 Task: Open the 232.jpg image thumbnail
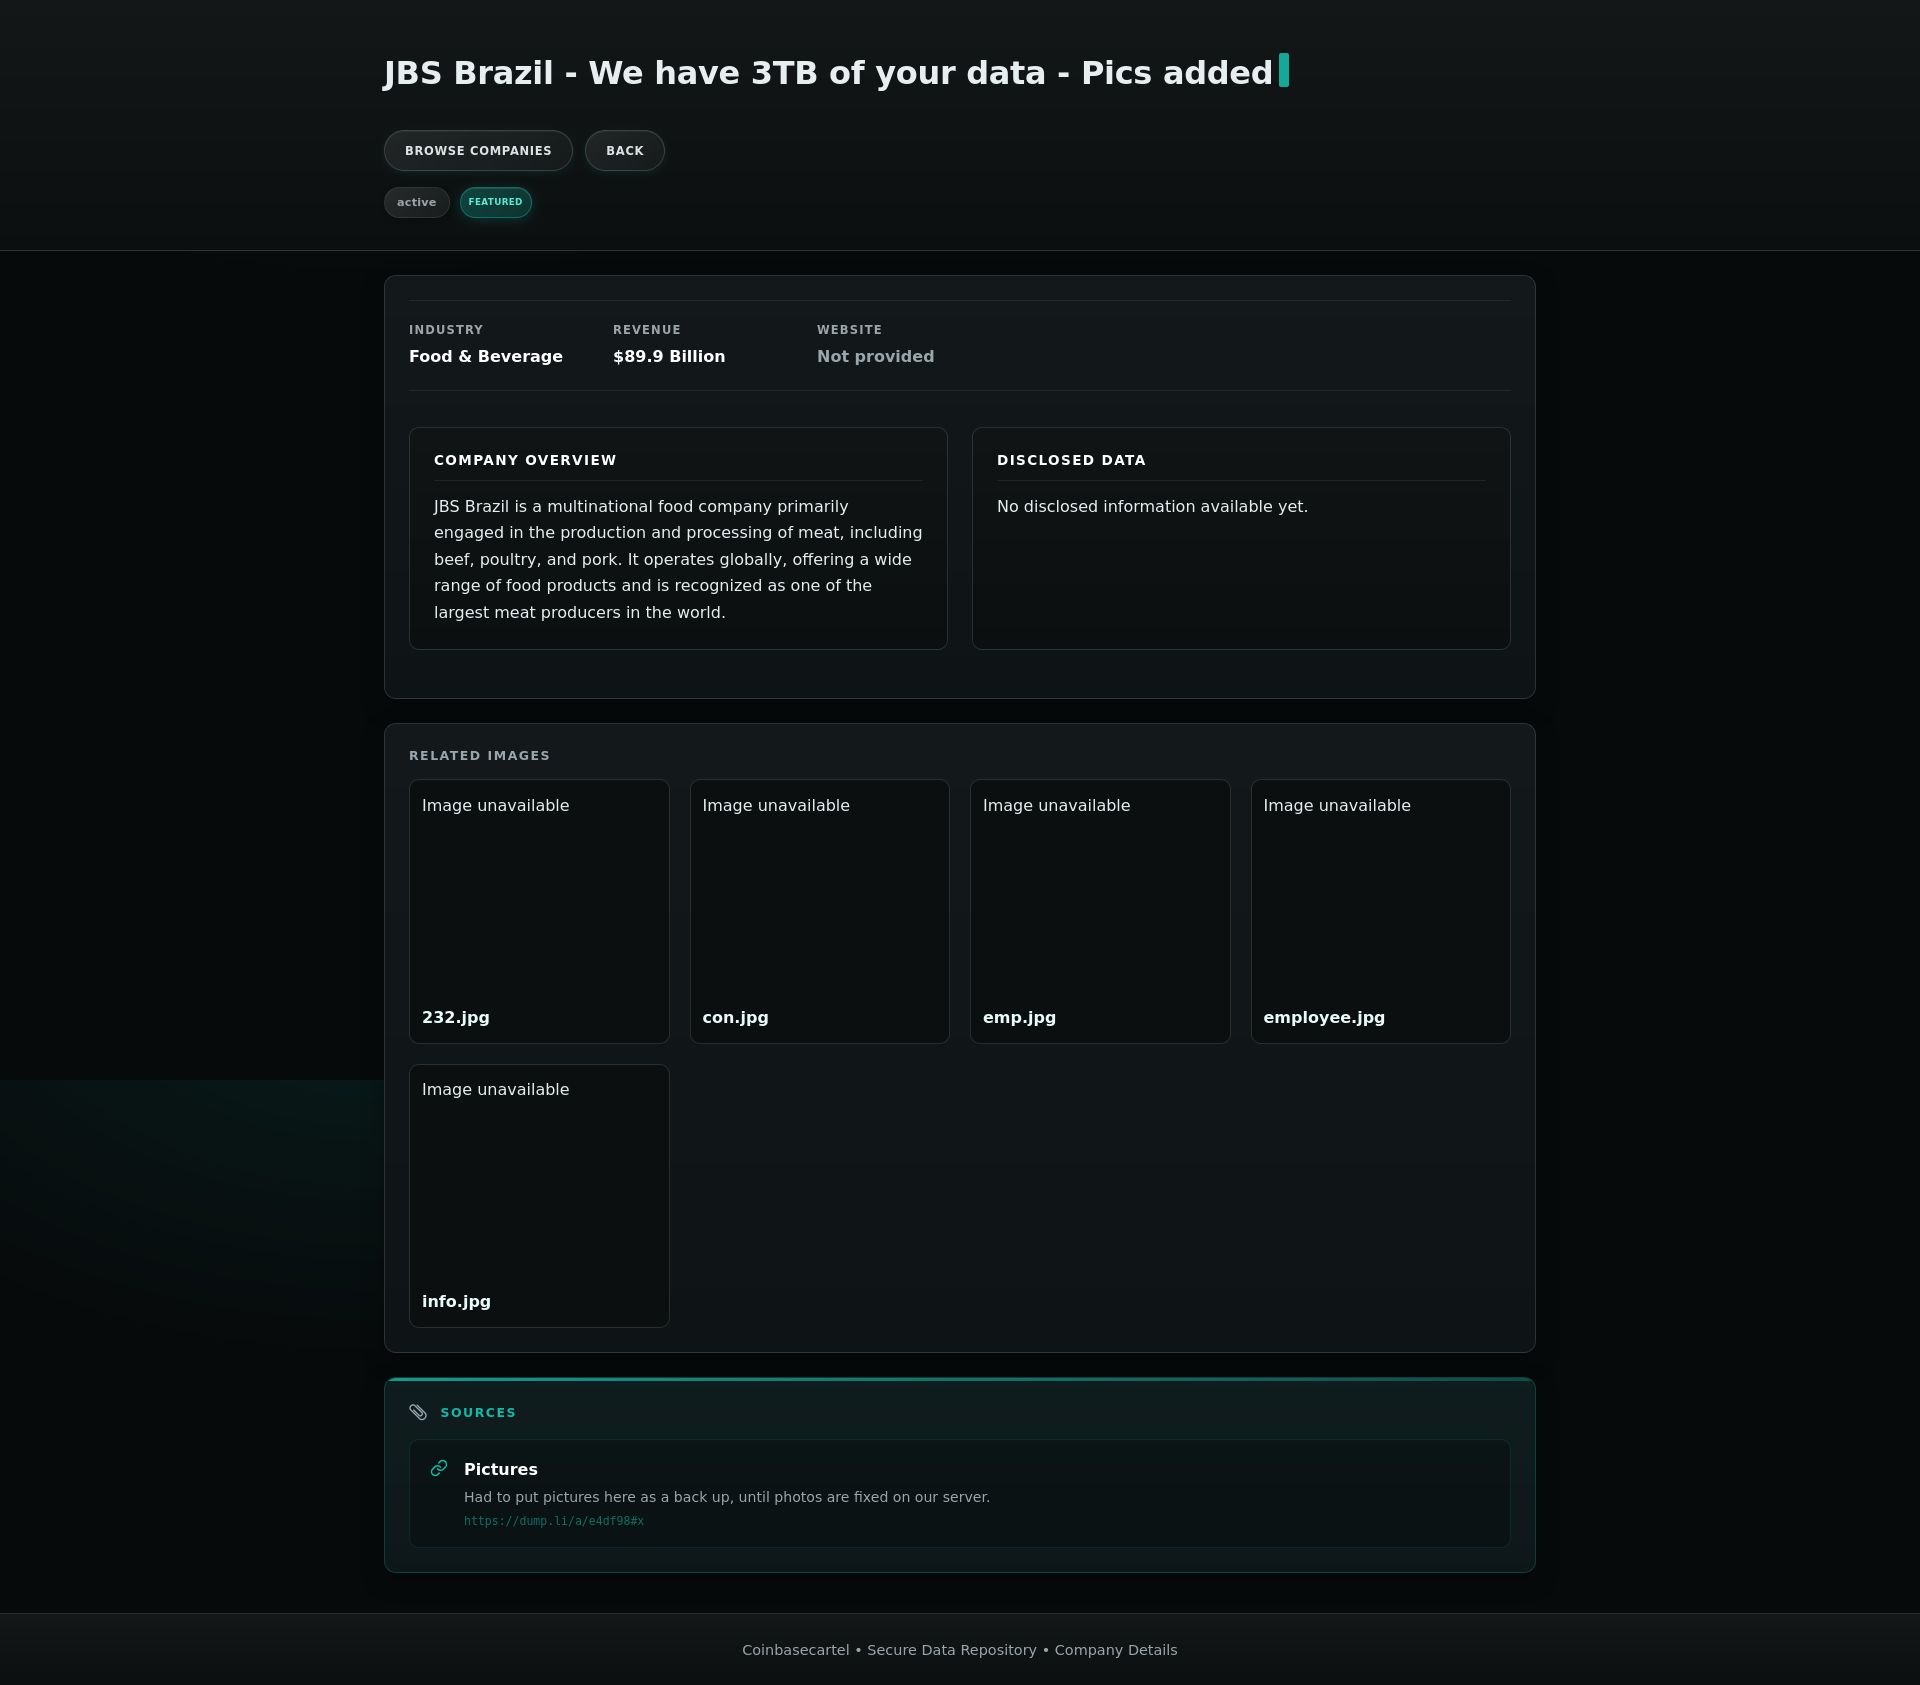coord(539,911)
